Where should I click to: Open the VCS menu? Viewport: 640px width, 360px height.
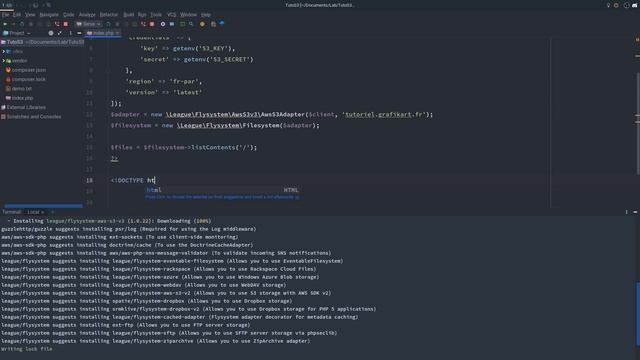click(x=171, y=15)
